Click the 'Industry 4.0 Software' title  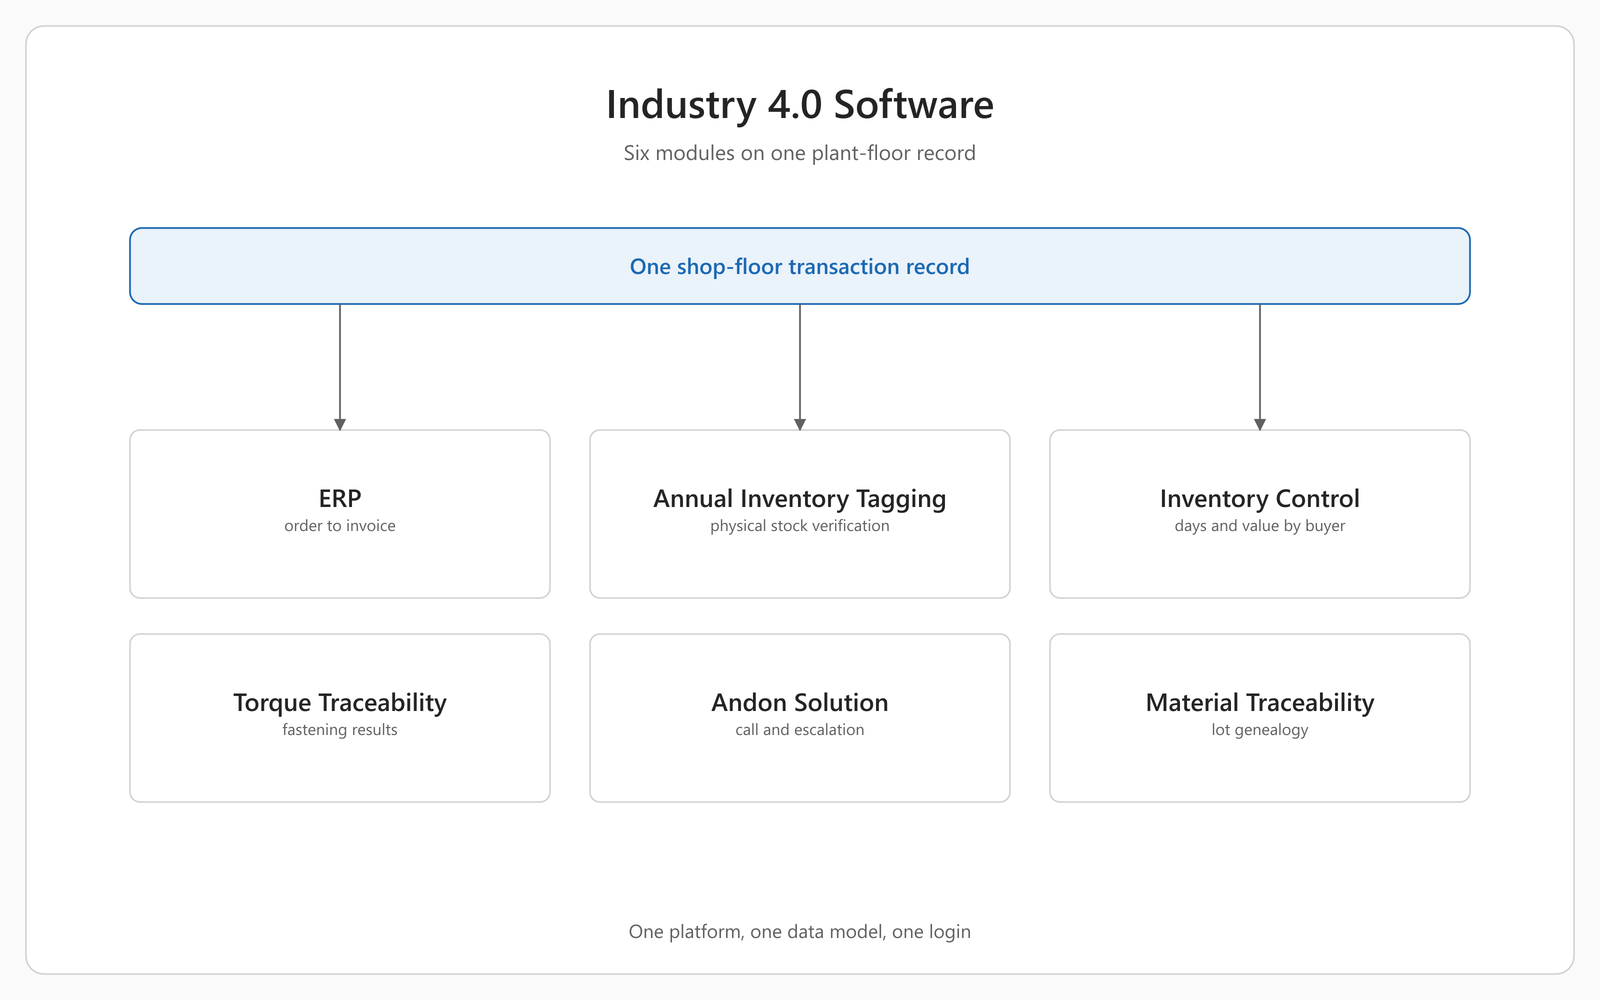pyautogui.click(x=800, y=105)
